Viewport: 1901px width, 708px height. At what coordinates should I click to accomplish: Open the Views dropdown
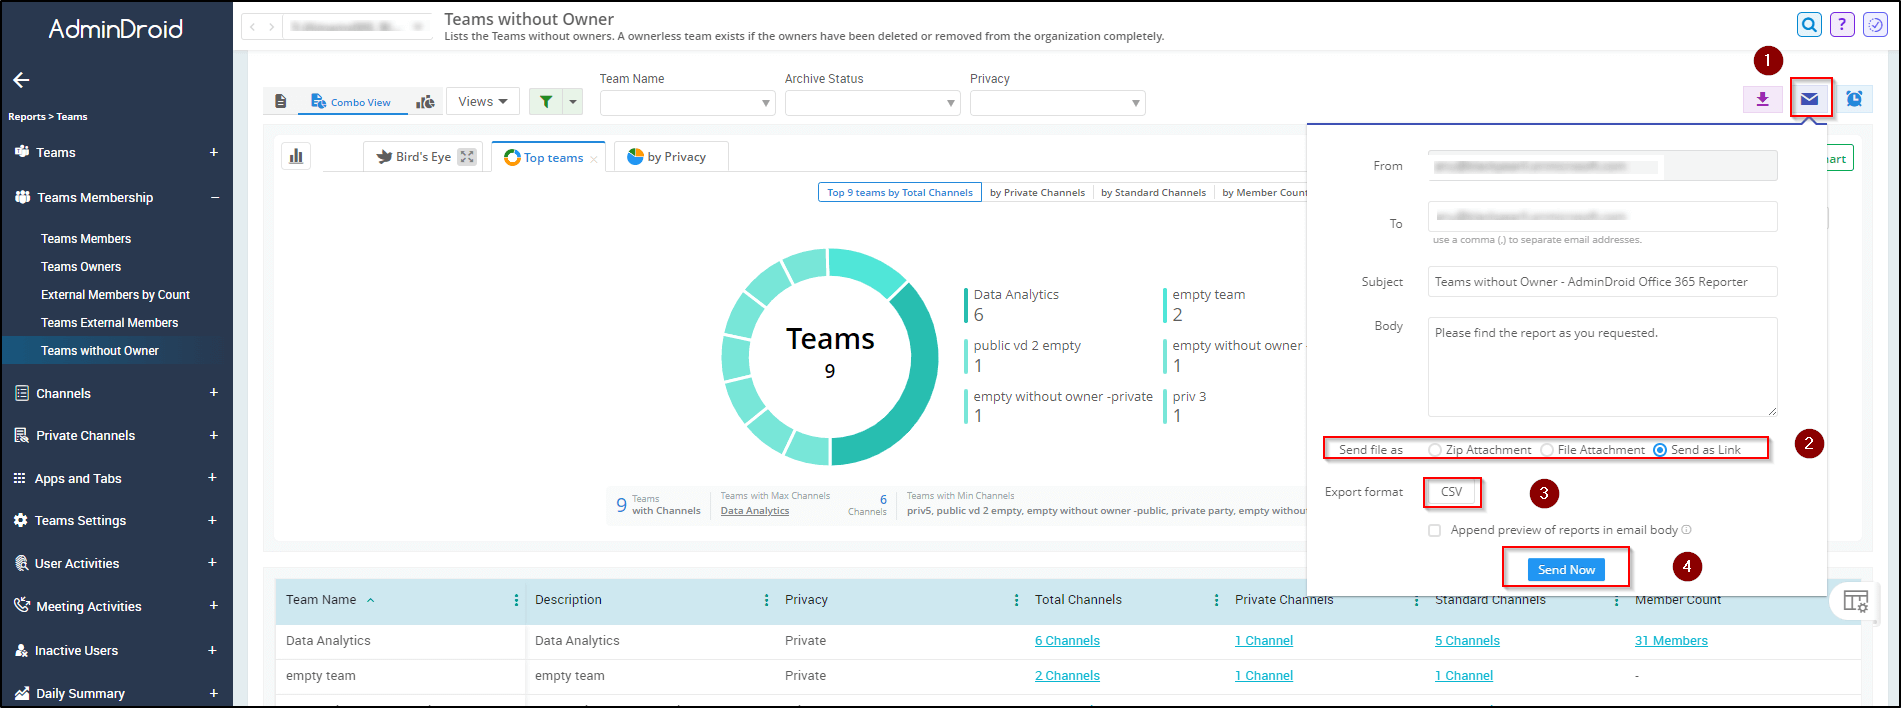[x=483, y=101]
